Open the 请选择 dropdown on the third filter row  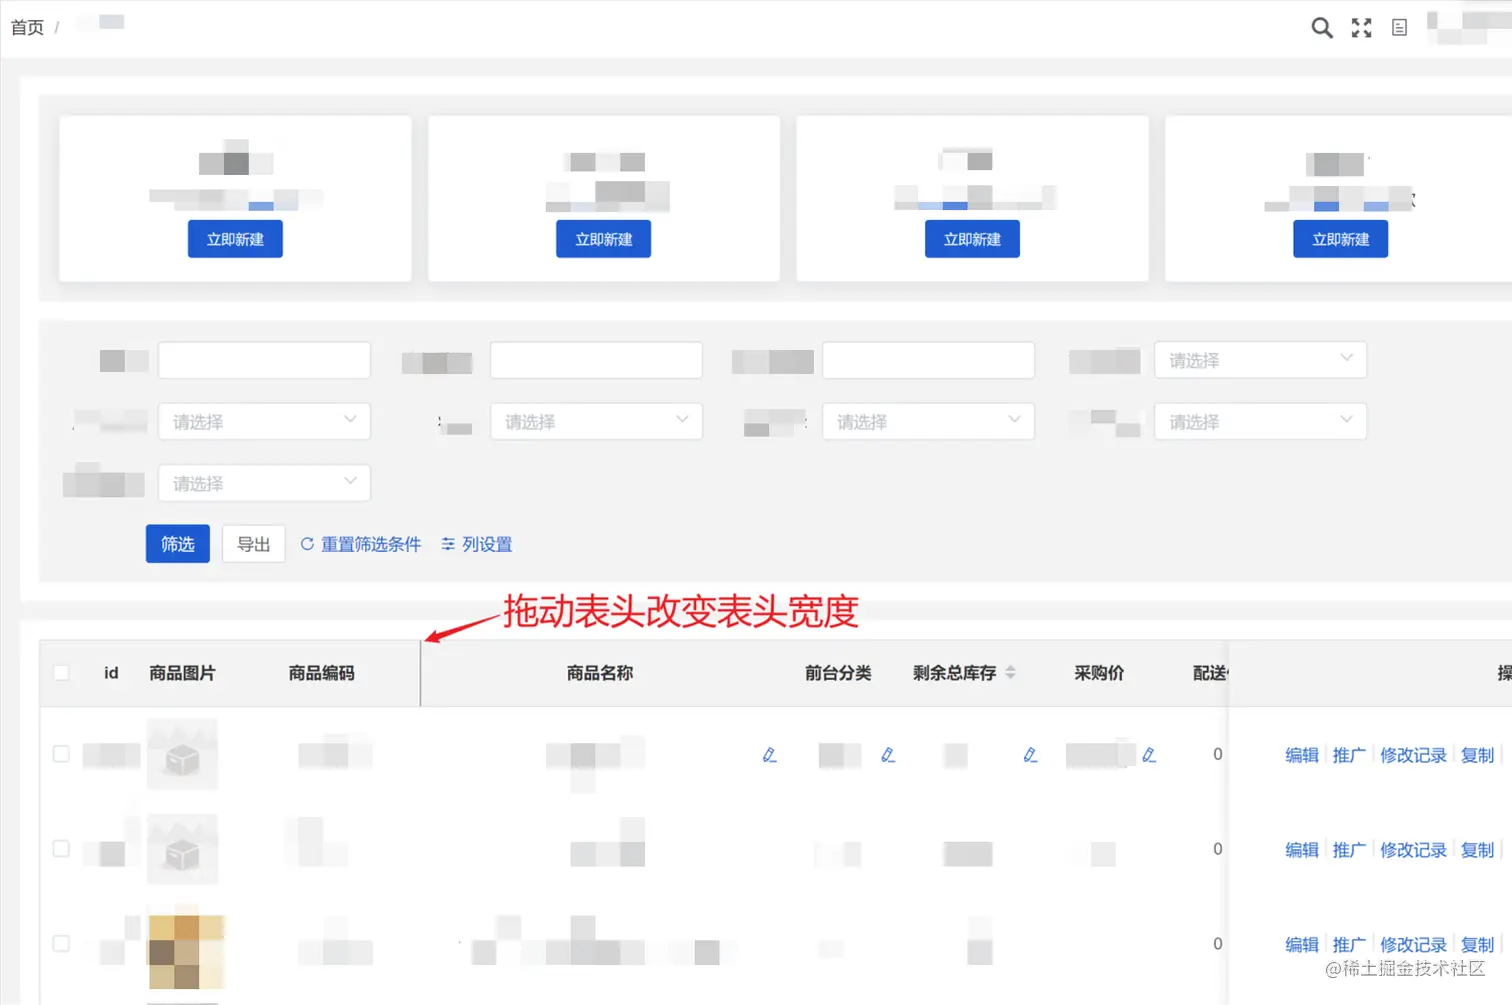click(x=264, y=483)
